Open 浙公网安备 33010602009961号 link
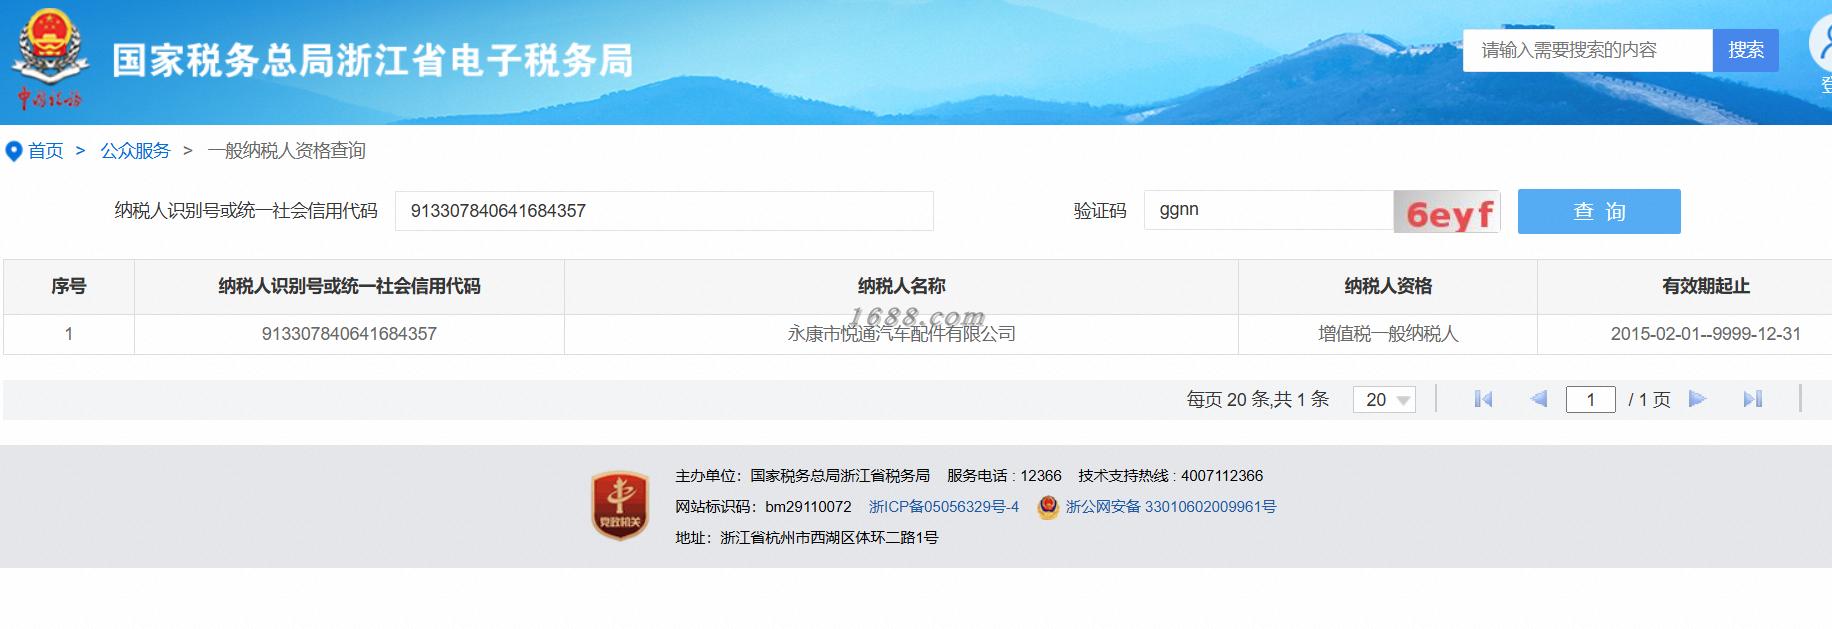Image resolution: width=1832 pixels, height=629 pixels. tap(1171, 507)
